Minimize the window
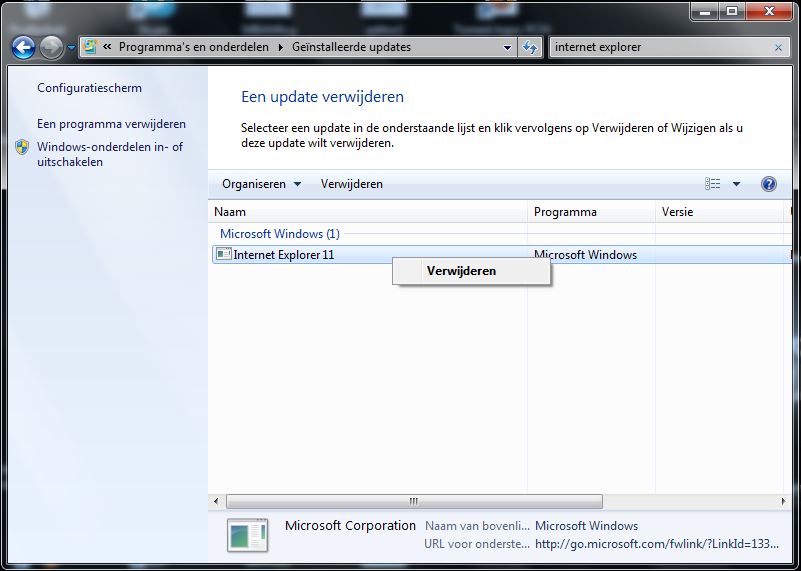The height and width of the screenshot is (571, 801). point(705,11)
